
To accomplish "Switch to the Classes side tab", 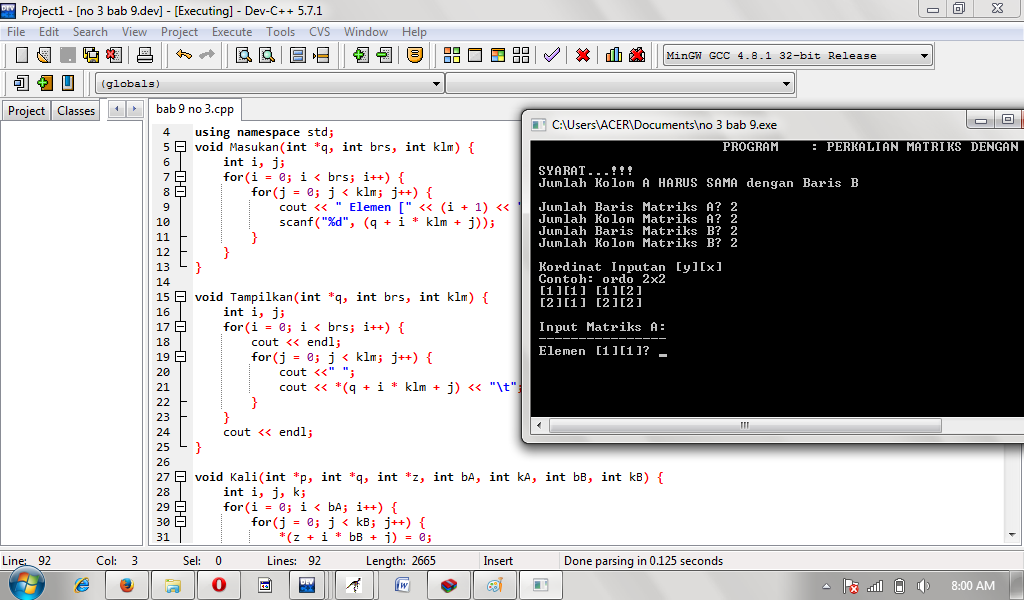I will (76, 111).
